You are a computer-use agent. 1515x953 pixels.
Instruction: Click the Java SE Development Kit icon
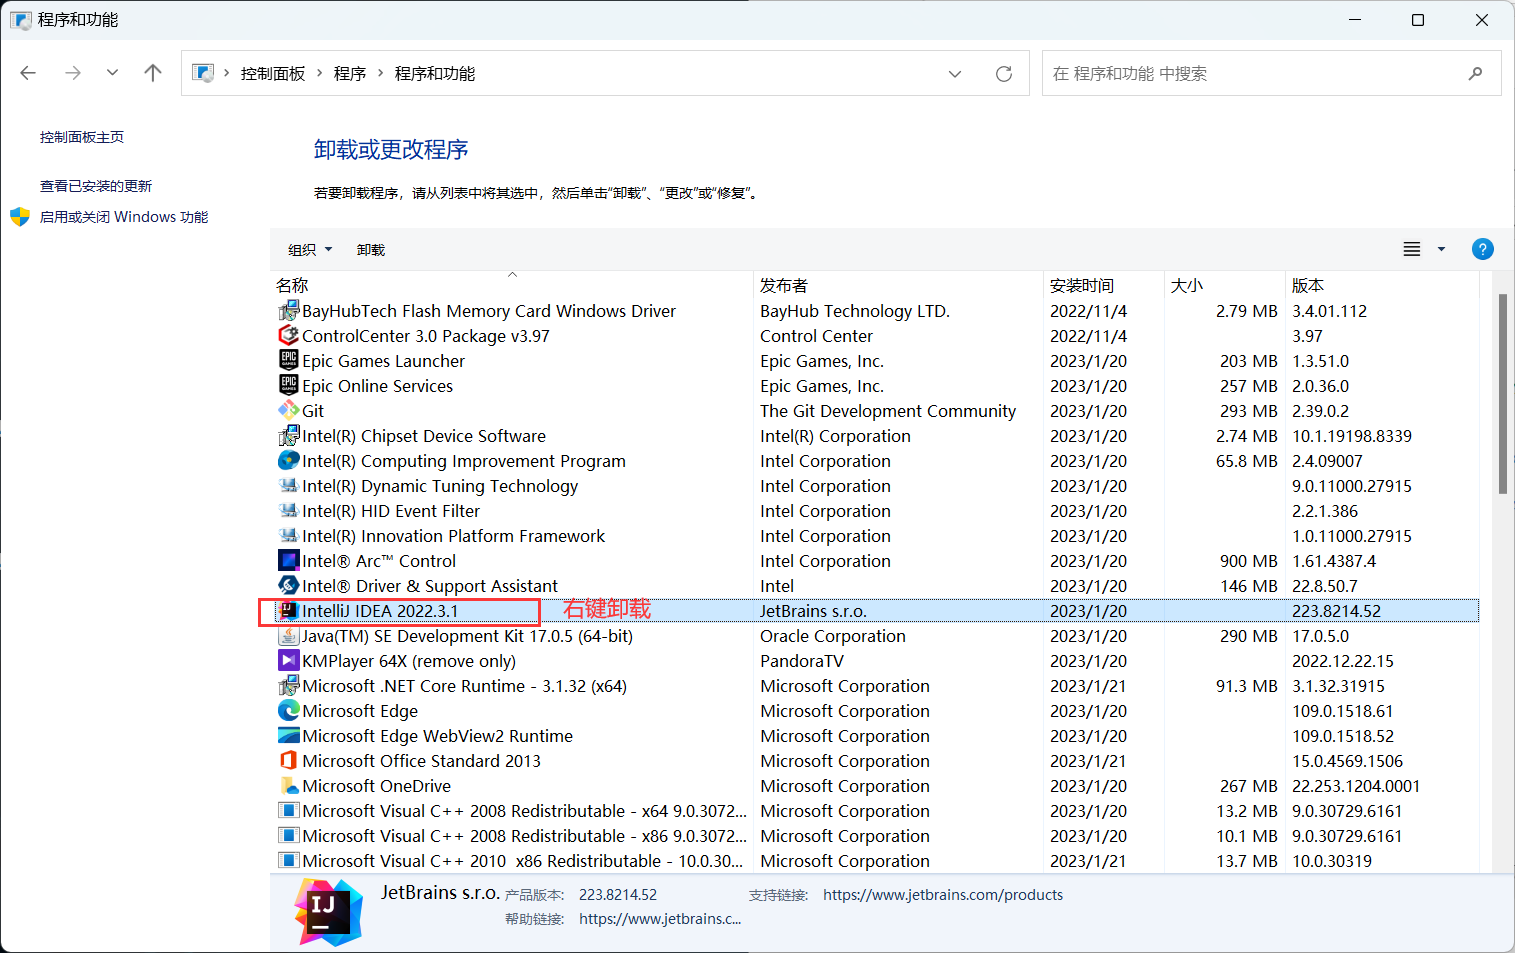click(x=289, y=635)
